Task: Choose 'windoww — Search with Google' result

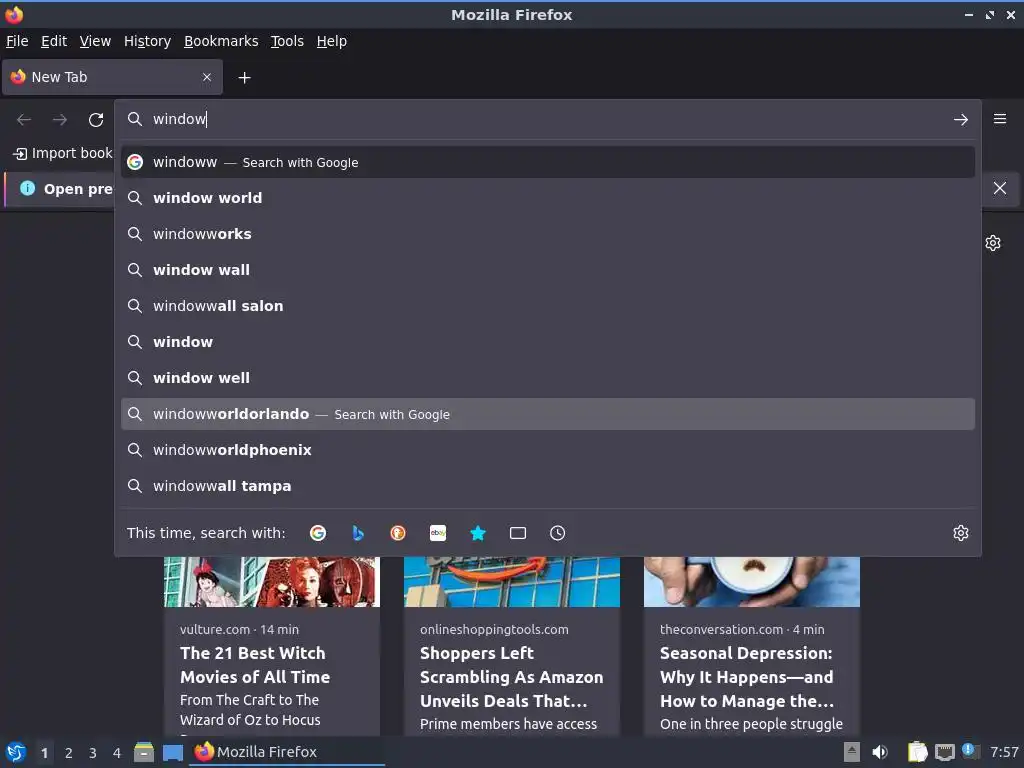Action: point(548,162)
